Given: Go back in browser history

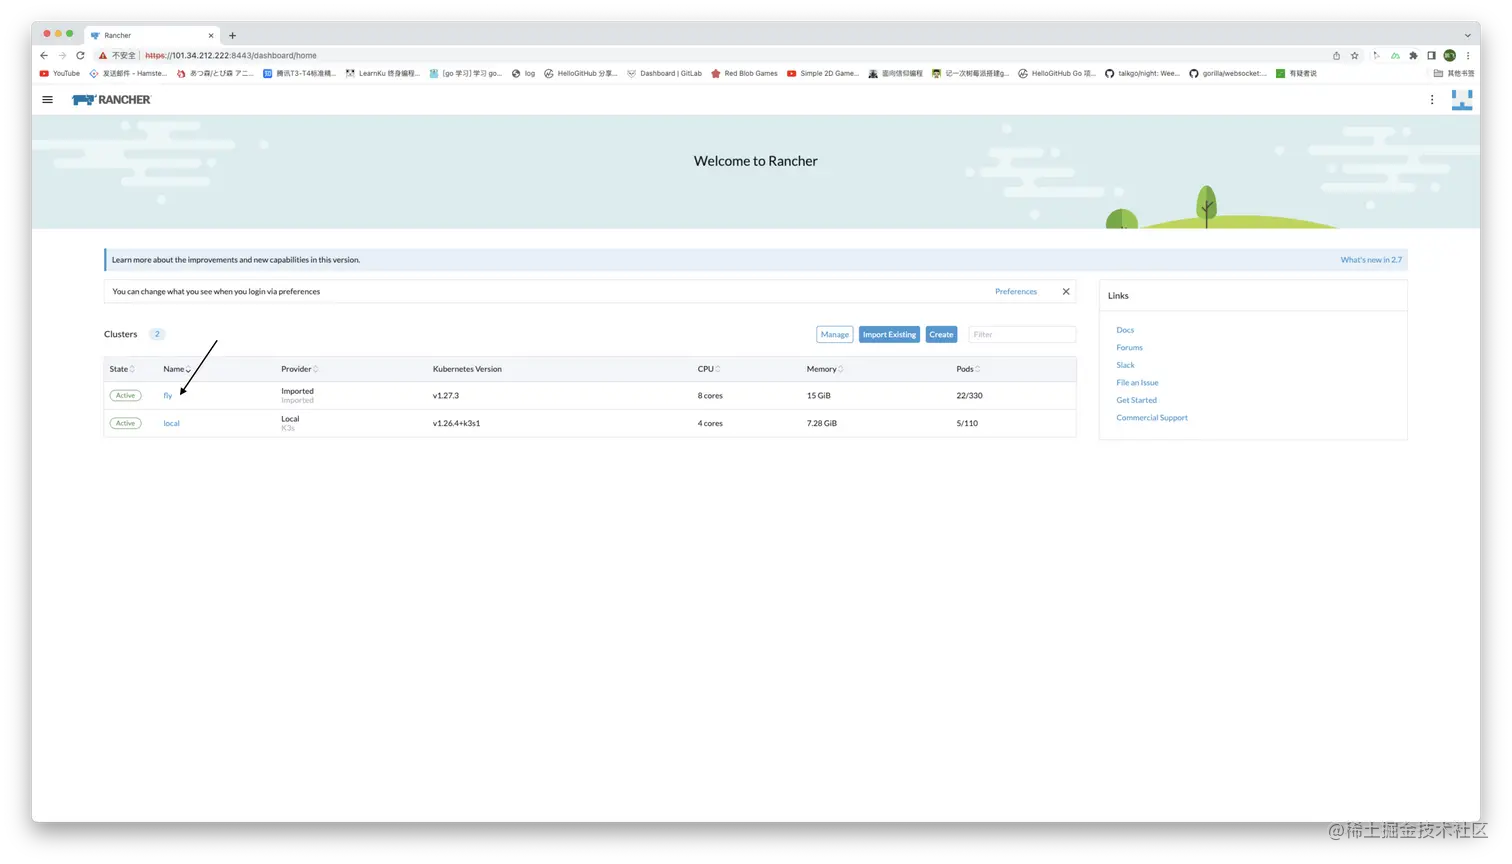Looking at the screenshot, I should tap(44, 56).
